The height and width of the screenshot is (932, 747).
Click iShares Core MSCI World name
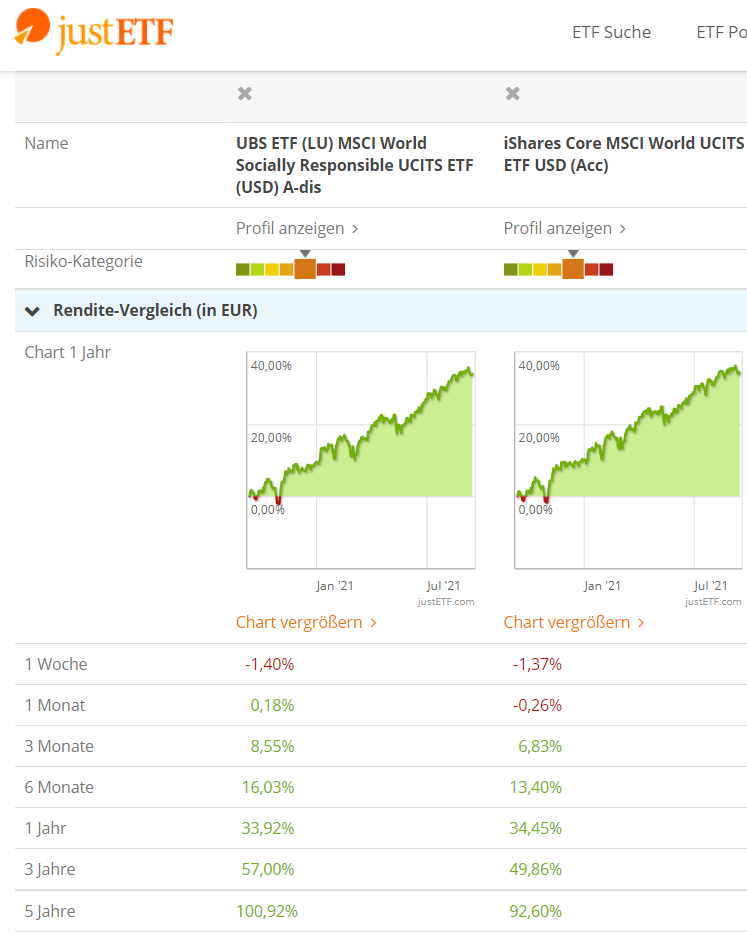(624, 154)
